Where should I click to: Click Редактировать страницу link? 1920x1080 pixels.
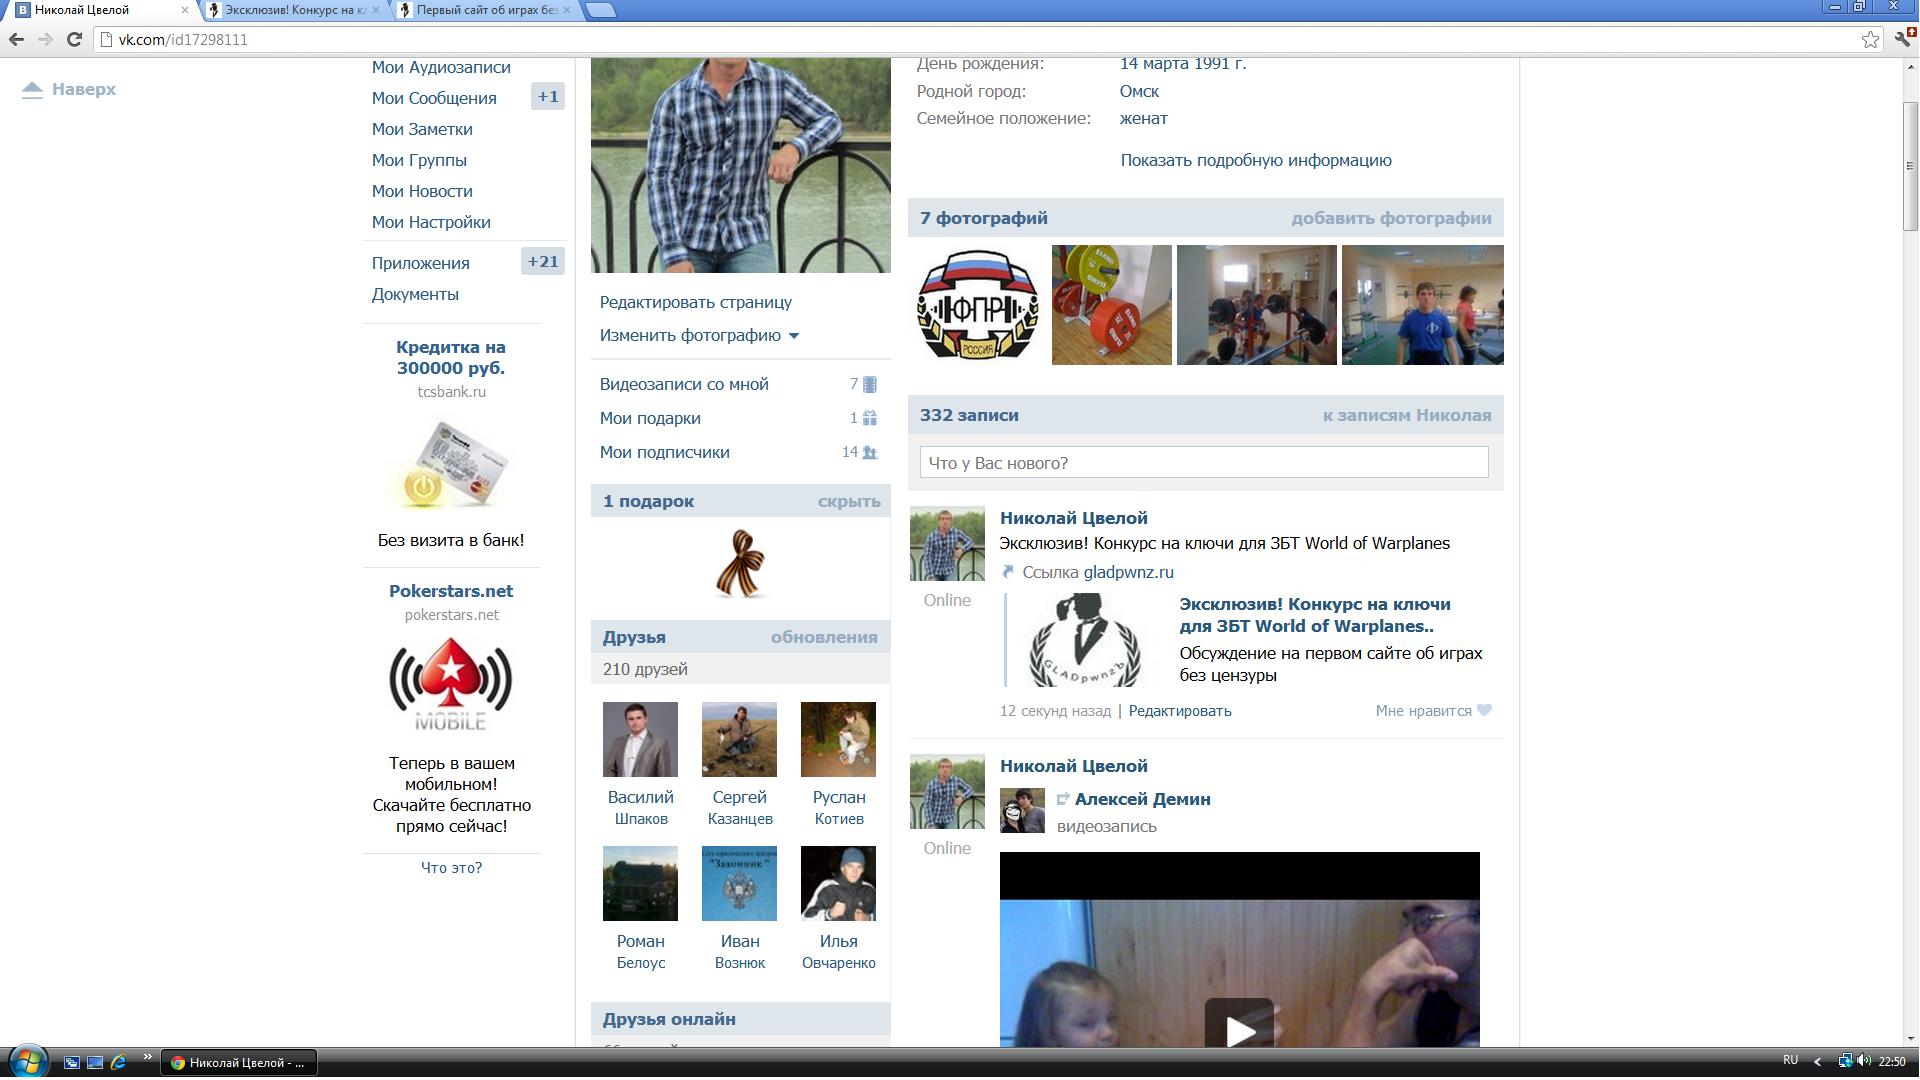695,302
